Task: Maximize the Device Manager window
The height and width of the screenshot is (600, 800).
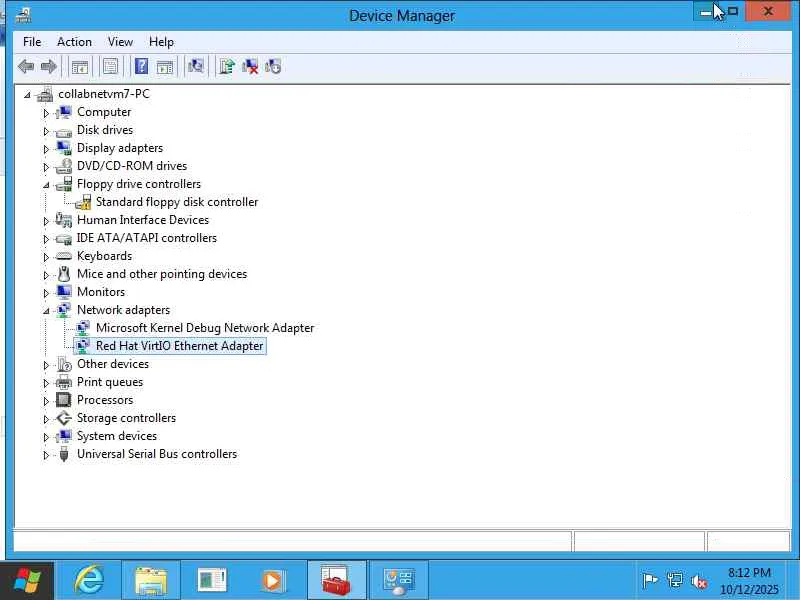Action: 733,11
